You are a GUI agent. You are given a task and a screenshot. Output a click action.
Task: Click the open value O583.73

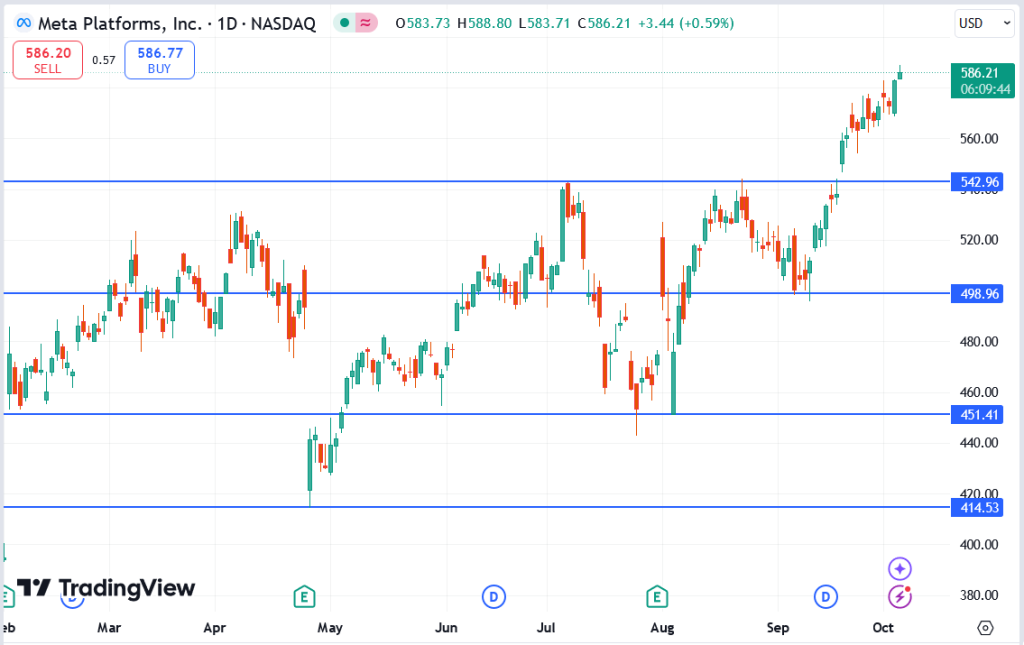(423, 24)
